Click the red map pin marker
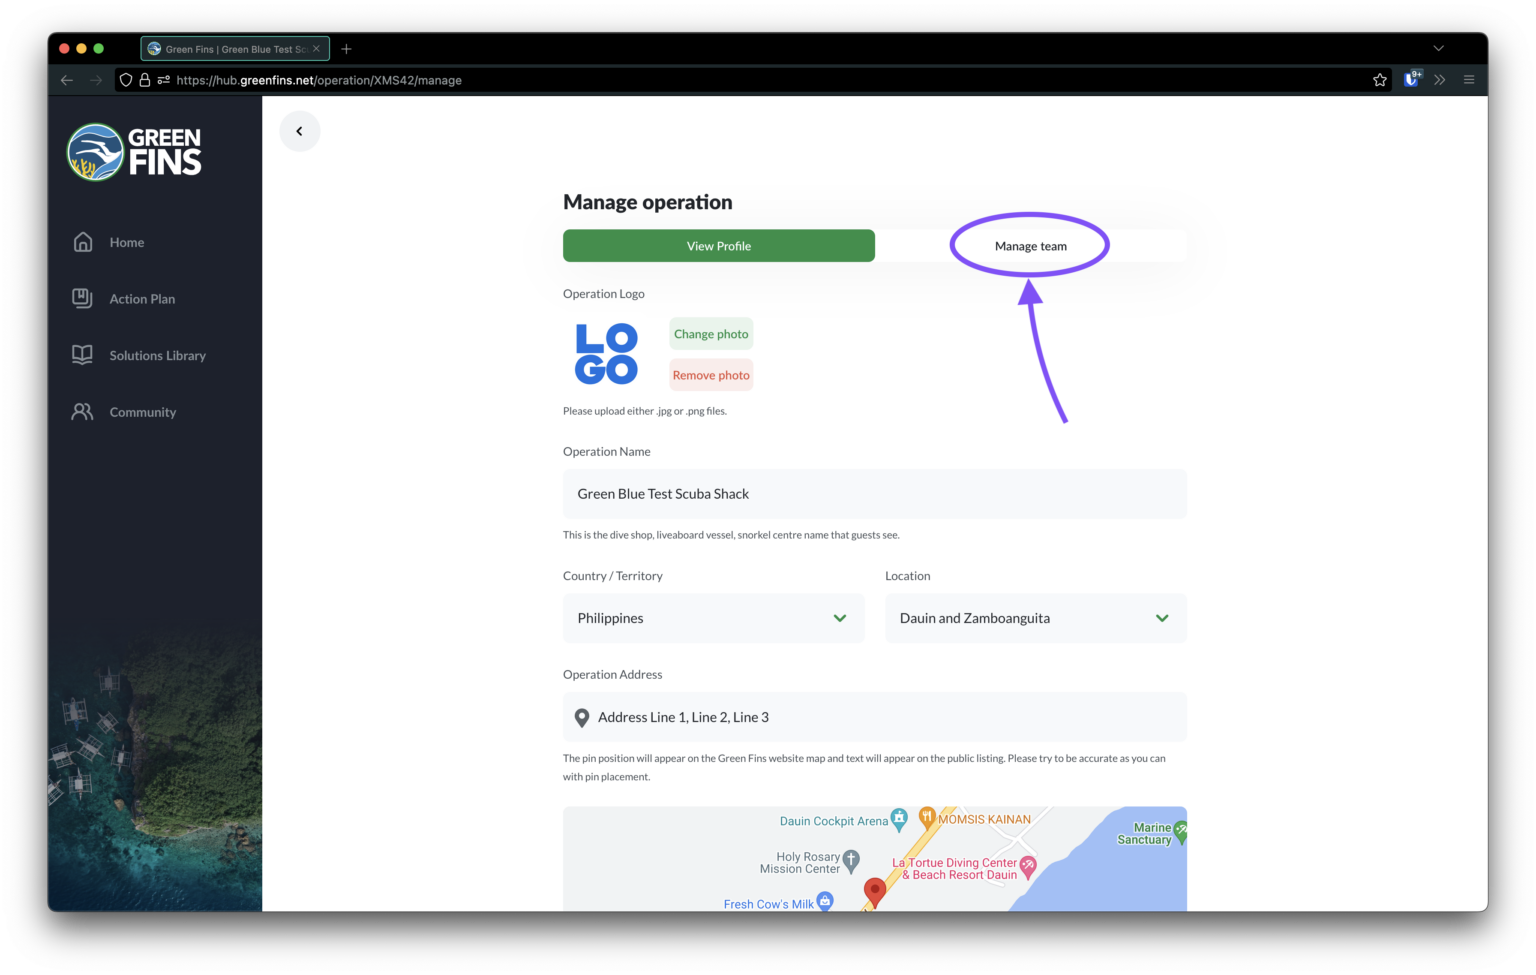Image resolution: width=1536 pixels, height=975 pixels. click(x=874, y=890)
